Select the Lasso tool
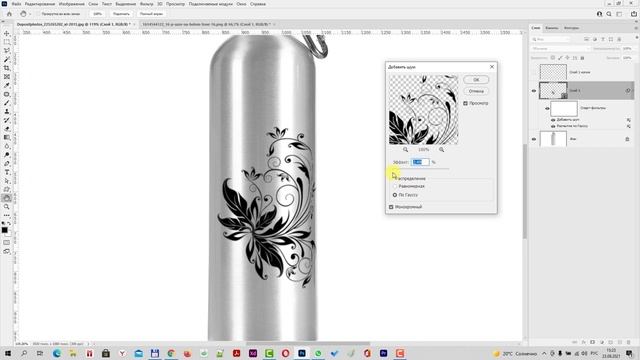This screenshot has height=360, width=640. [x=7, y=51]
